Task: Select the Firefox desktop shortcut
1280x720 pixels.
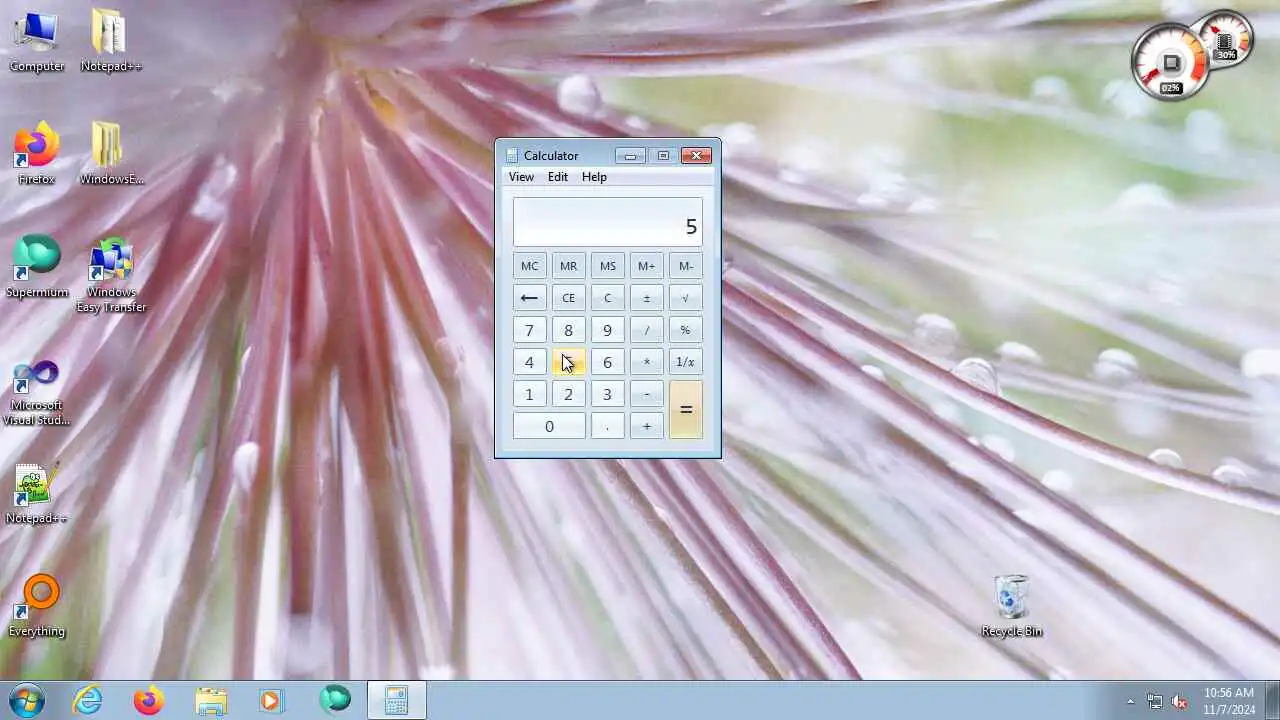Action: pos(37,154)
